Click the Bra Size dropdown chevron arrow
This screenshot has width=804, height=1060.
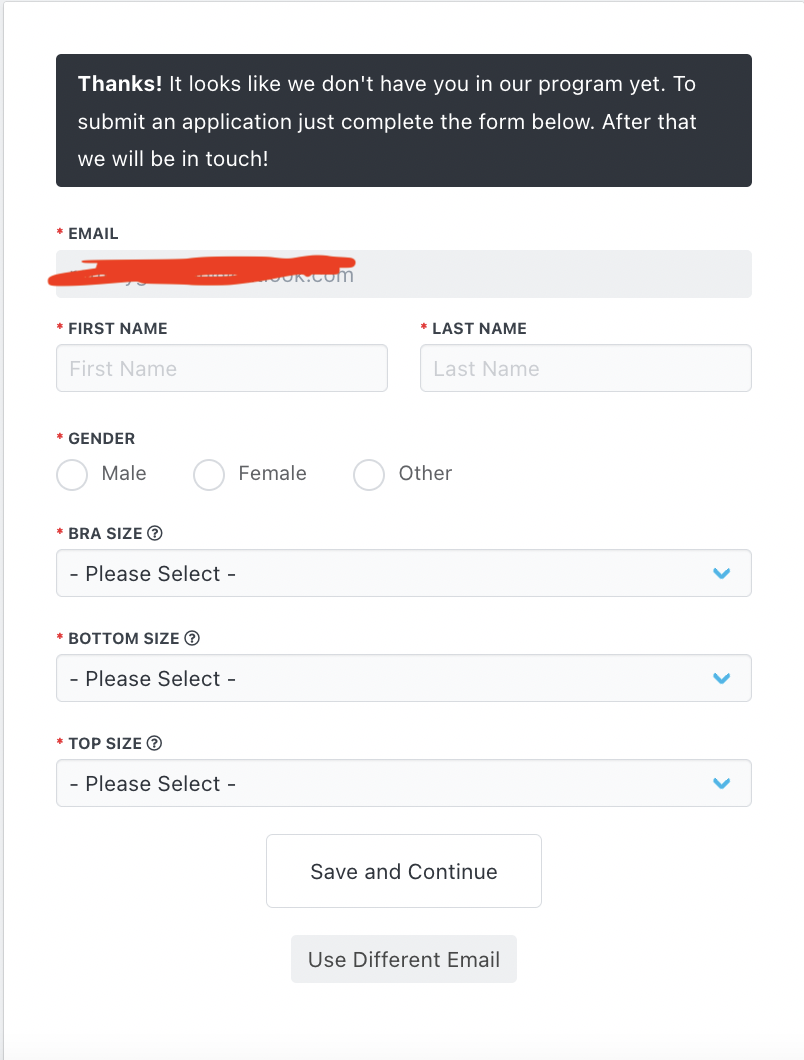722,573
